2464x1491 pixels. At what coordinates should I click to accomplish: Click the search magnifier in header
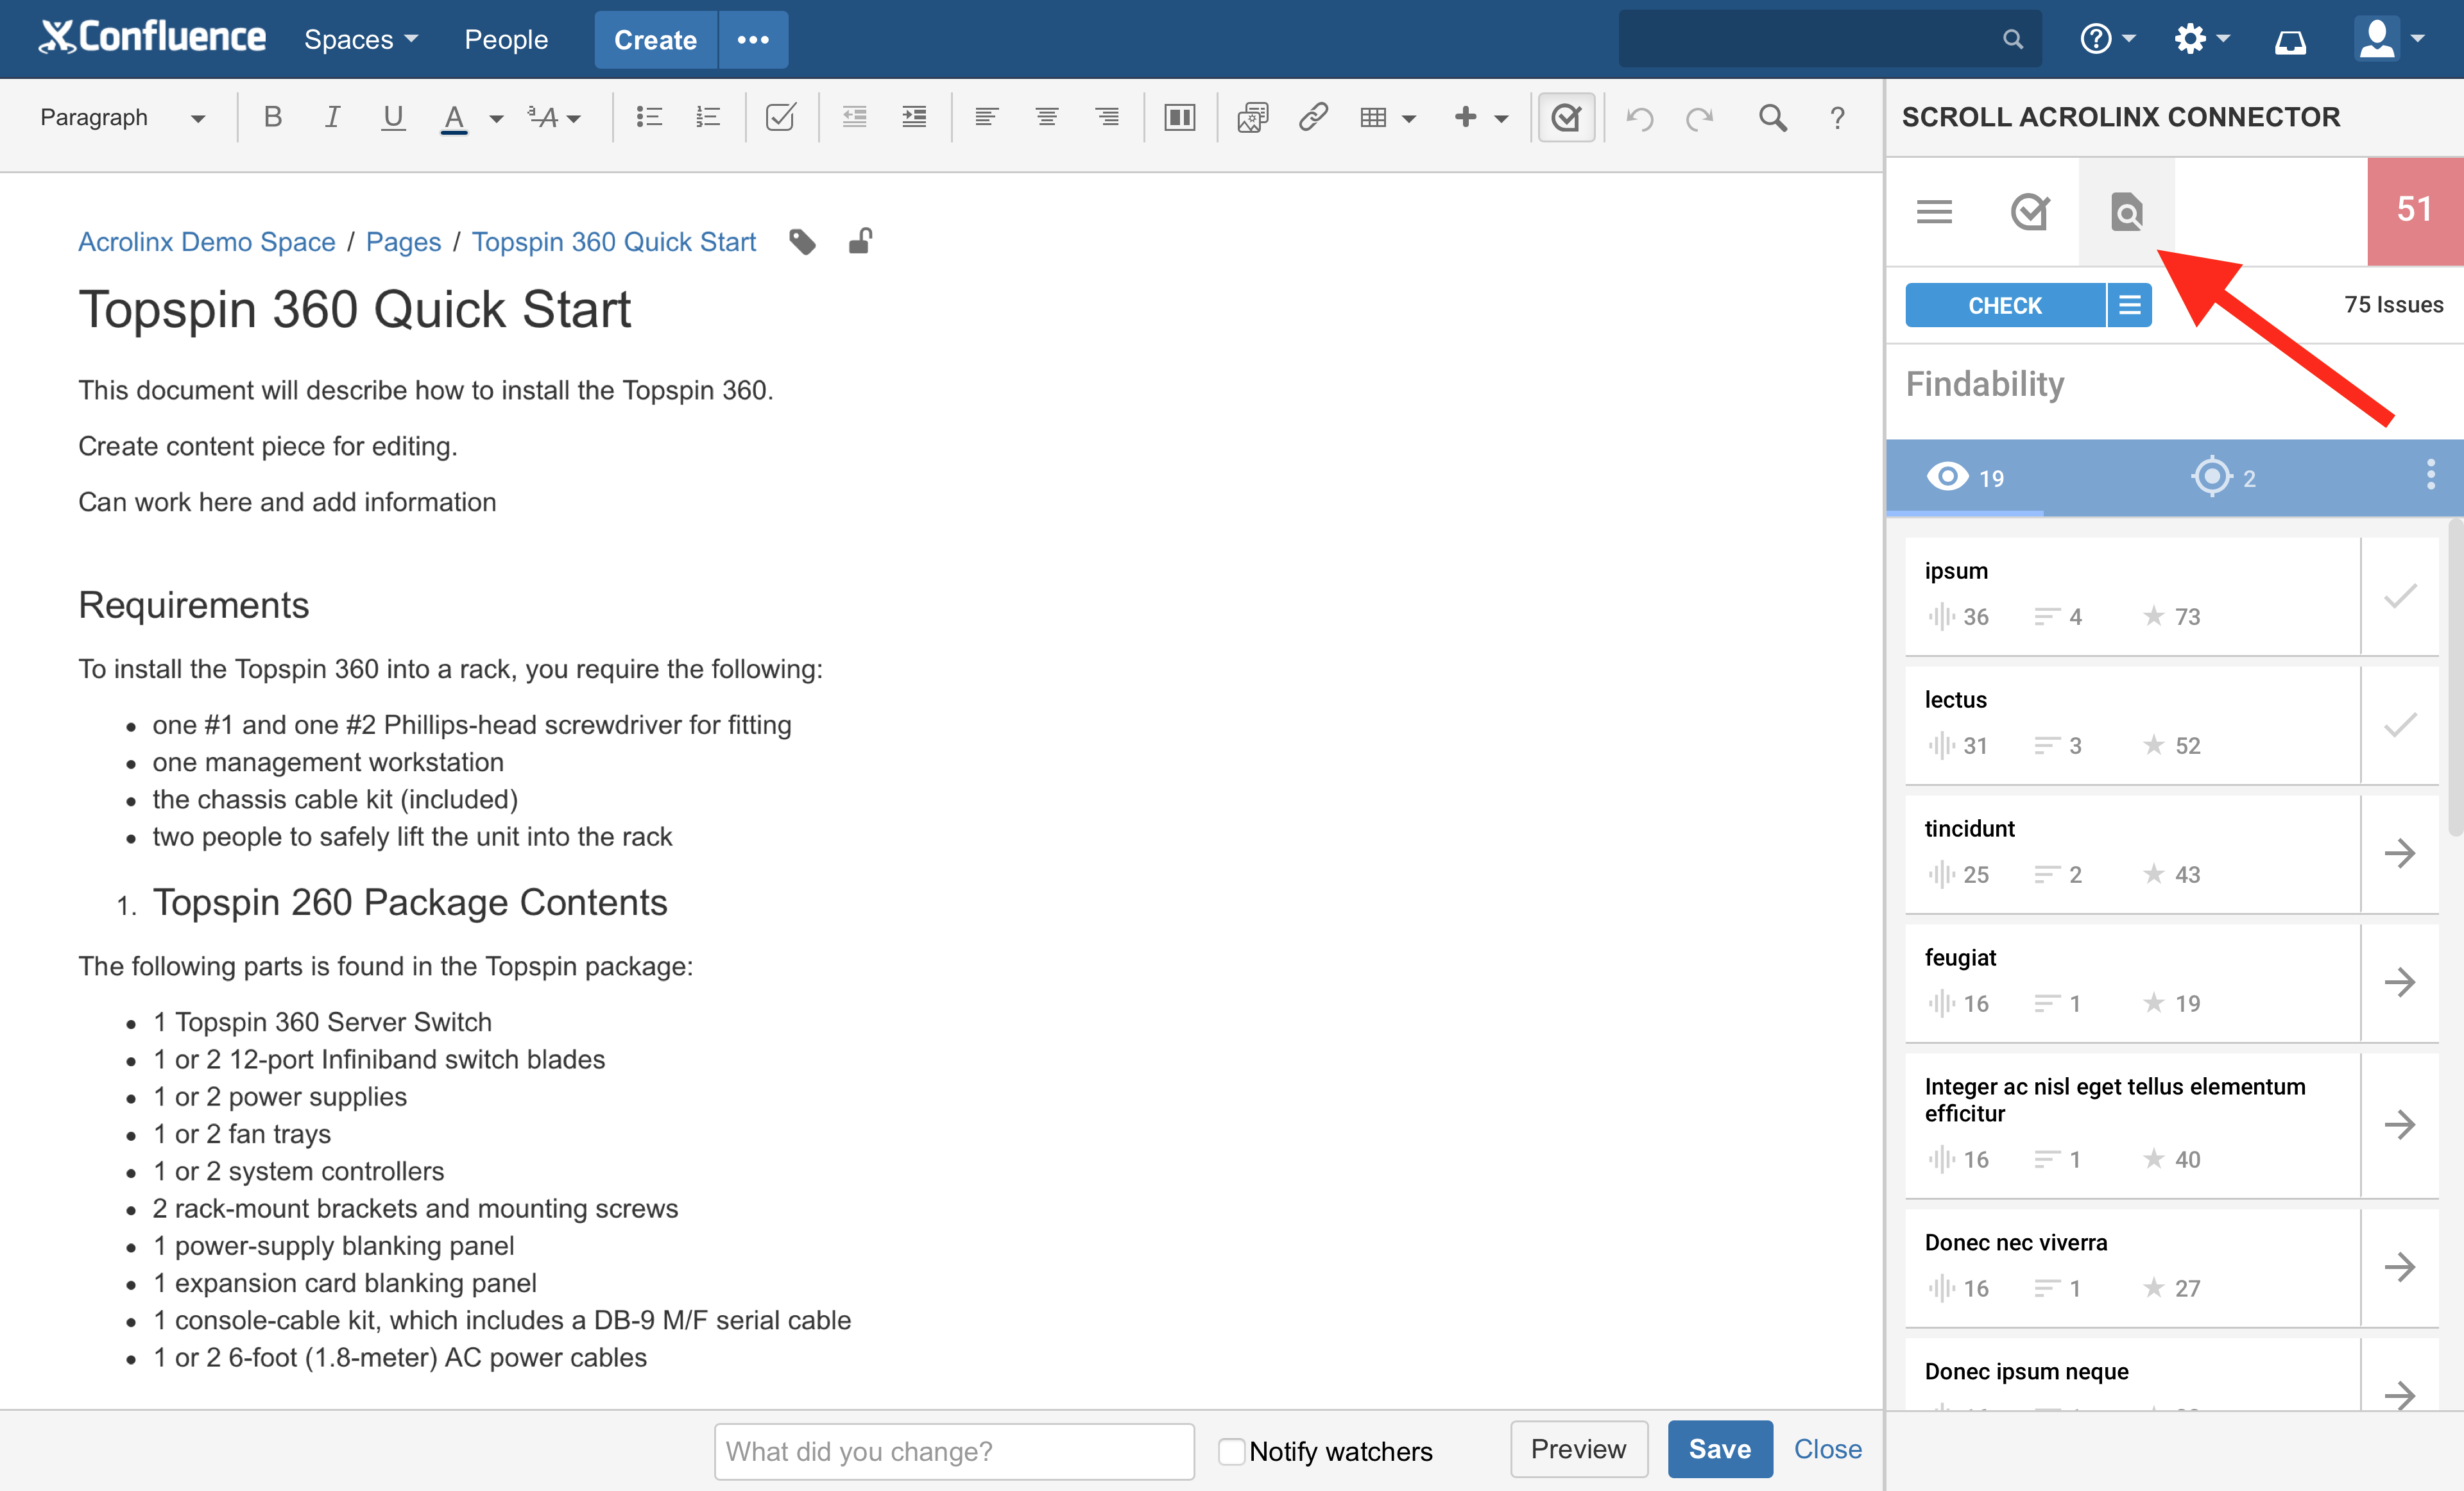click(2013, 39)
